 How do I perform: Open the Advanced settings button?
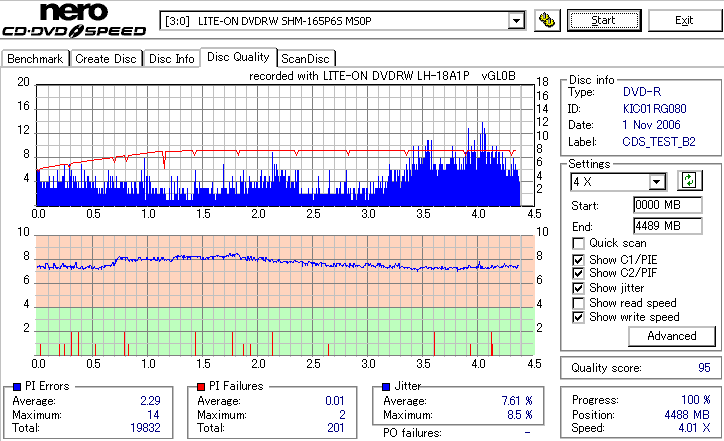coord(672,336)
